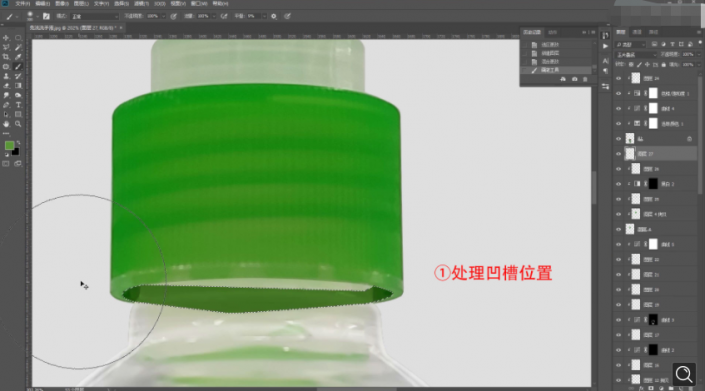Lock transparent pixels in Layers panel
Screen dimensions: 705x391
coord(631,65)
